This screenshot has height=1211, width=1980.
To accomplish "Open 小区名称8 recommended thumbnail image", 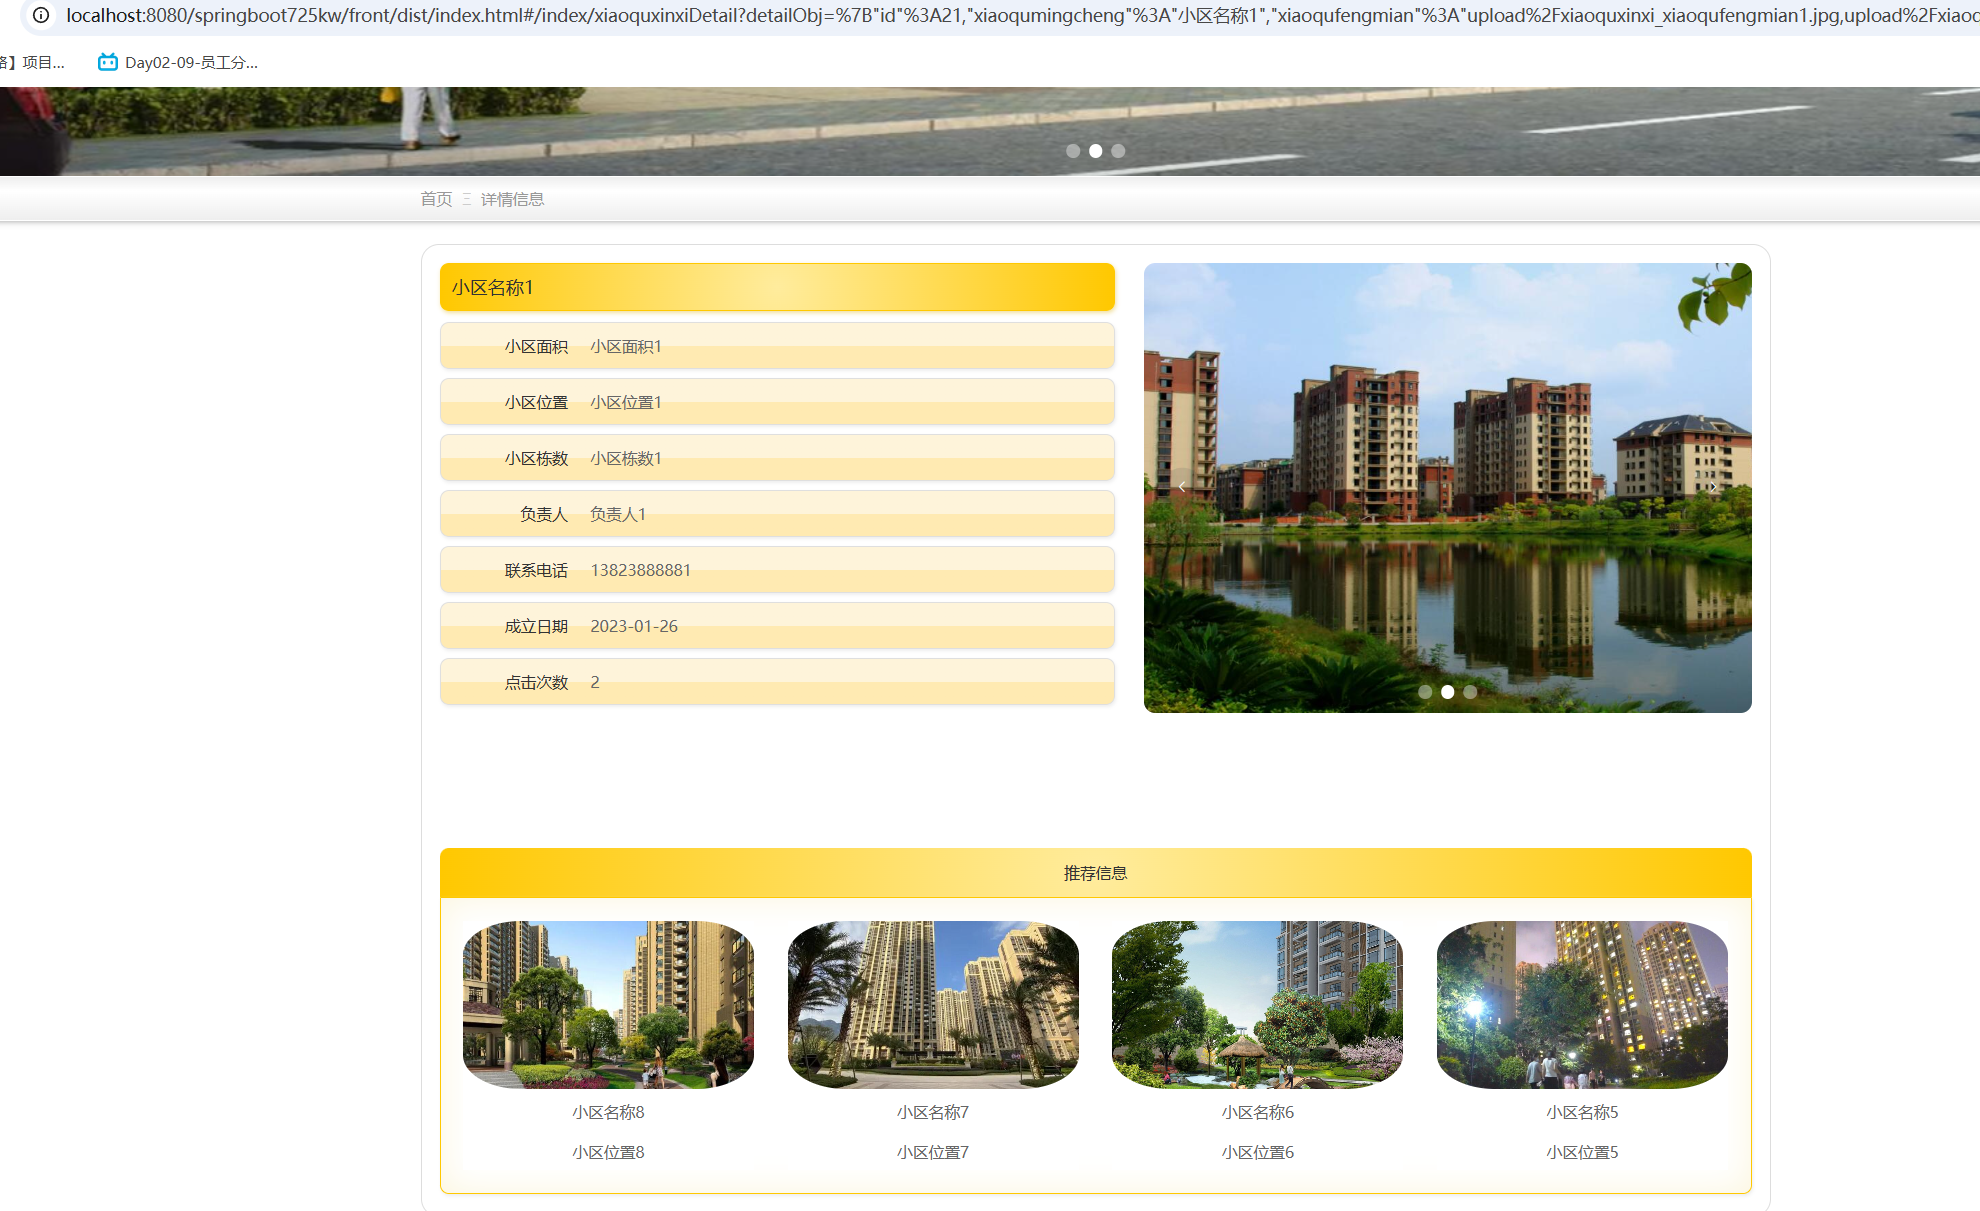I will 608,1004.
